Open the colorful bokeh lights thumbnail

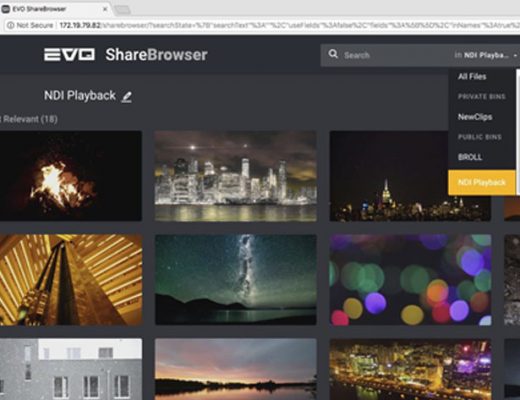[410, 280]
